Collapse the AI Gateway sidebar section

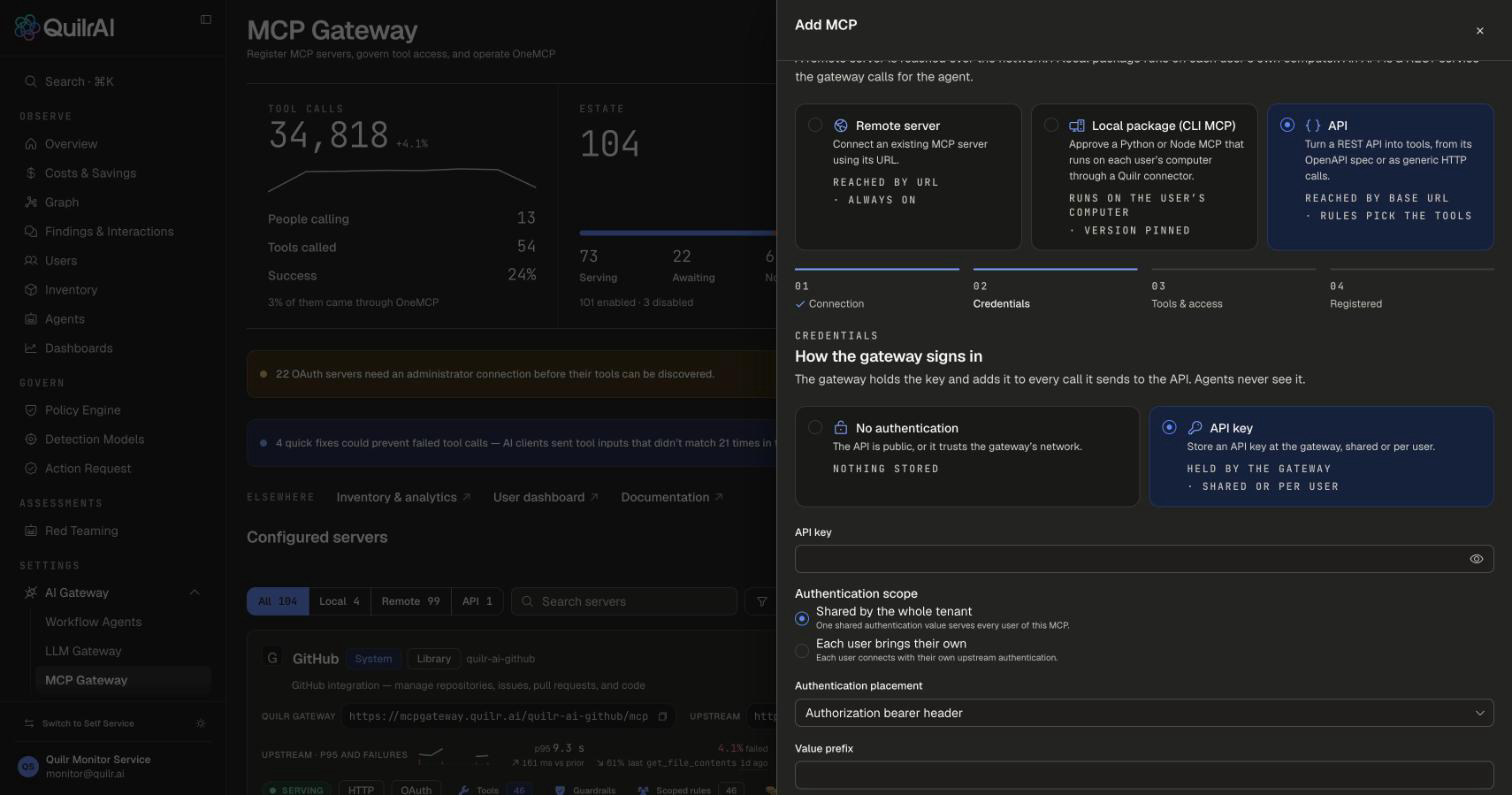pos(194,593)
